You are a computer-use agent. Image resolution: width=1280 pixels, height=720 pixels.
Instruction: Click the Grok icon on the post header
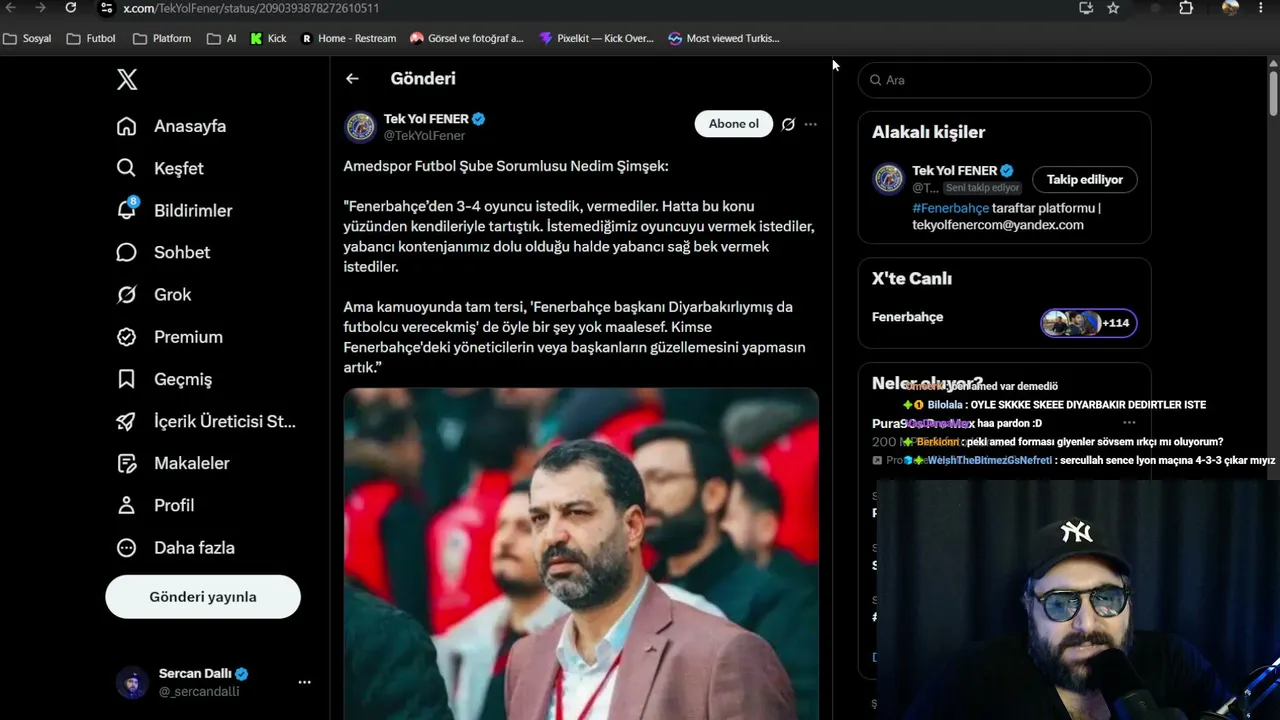click(788, 124)
